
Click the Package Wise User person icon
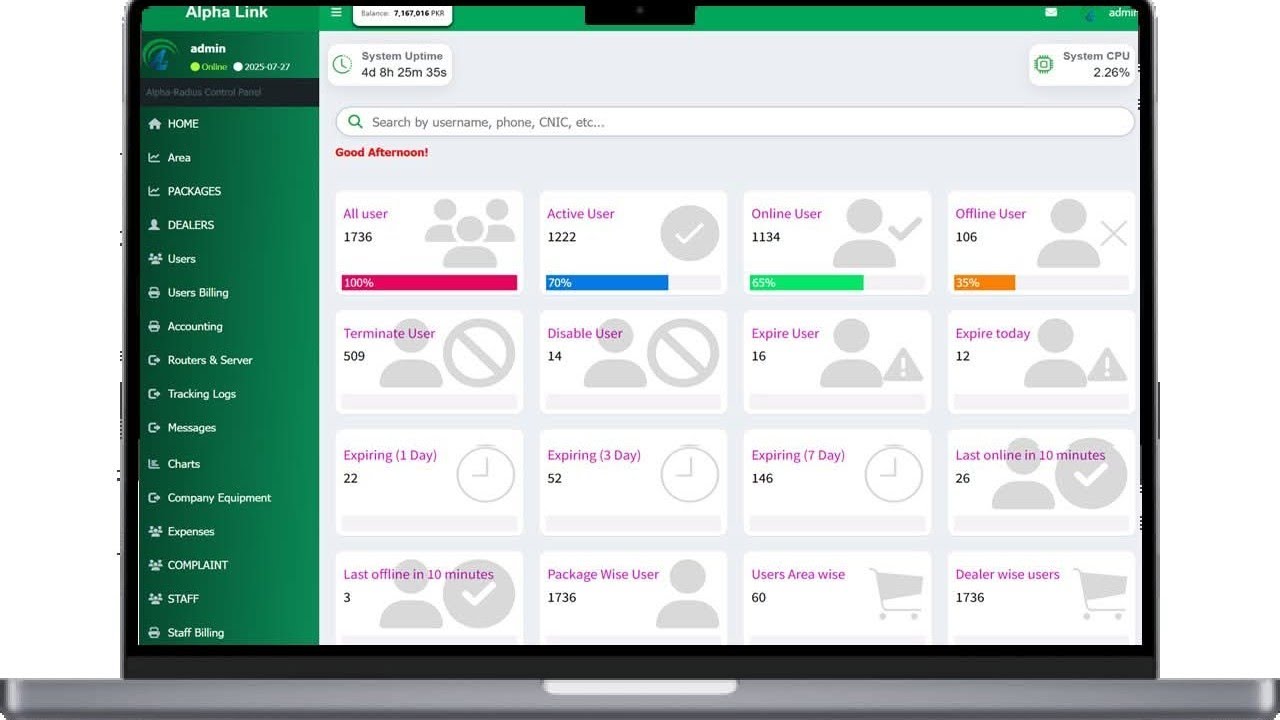(x=688, y=594)
